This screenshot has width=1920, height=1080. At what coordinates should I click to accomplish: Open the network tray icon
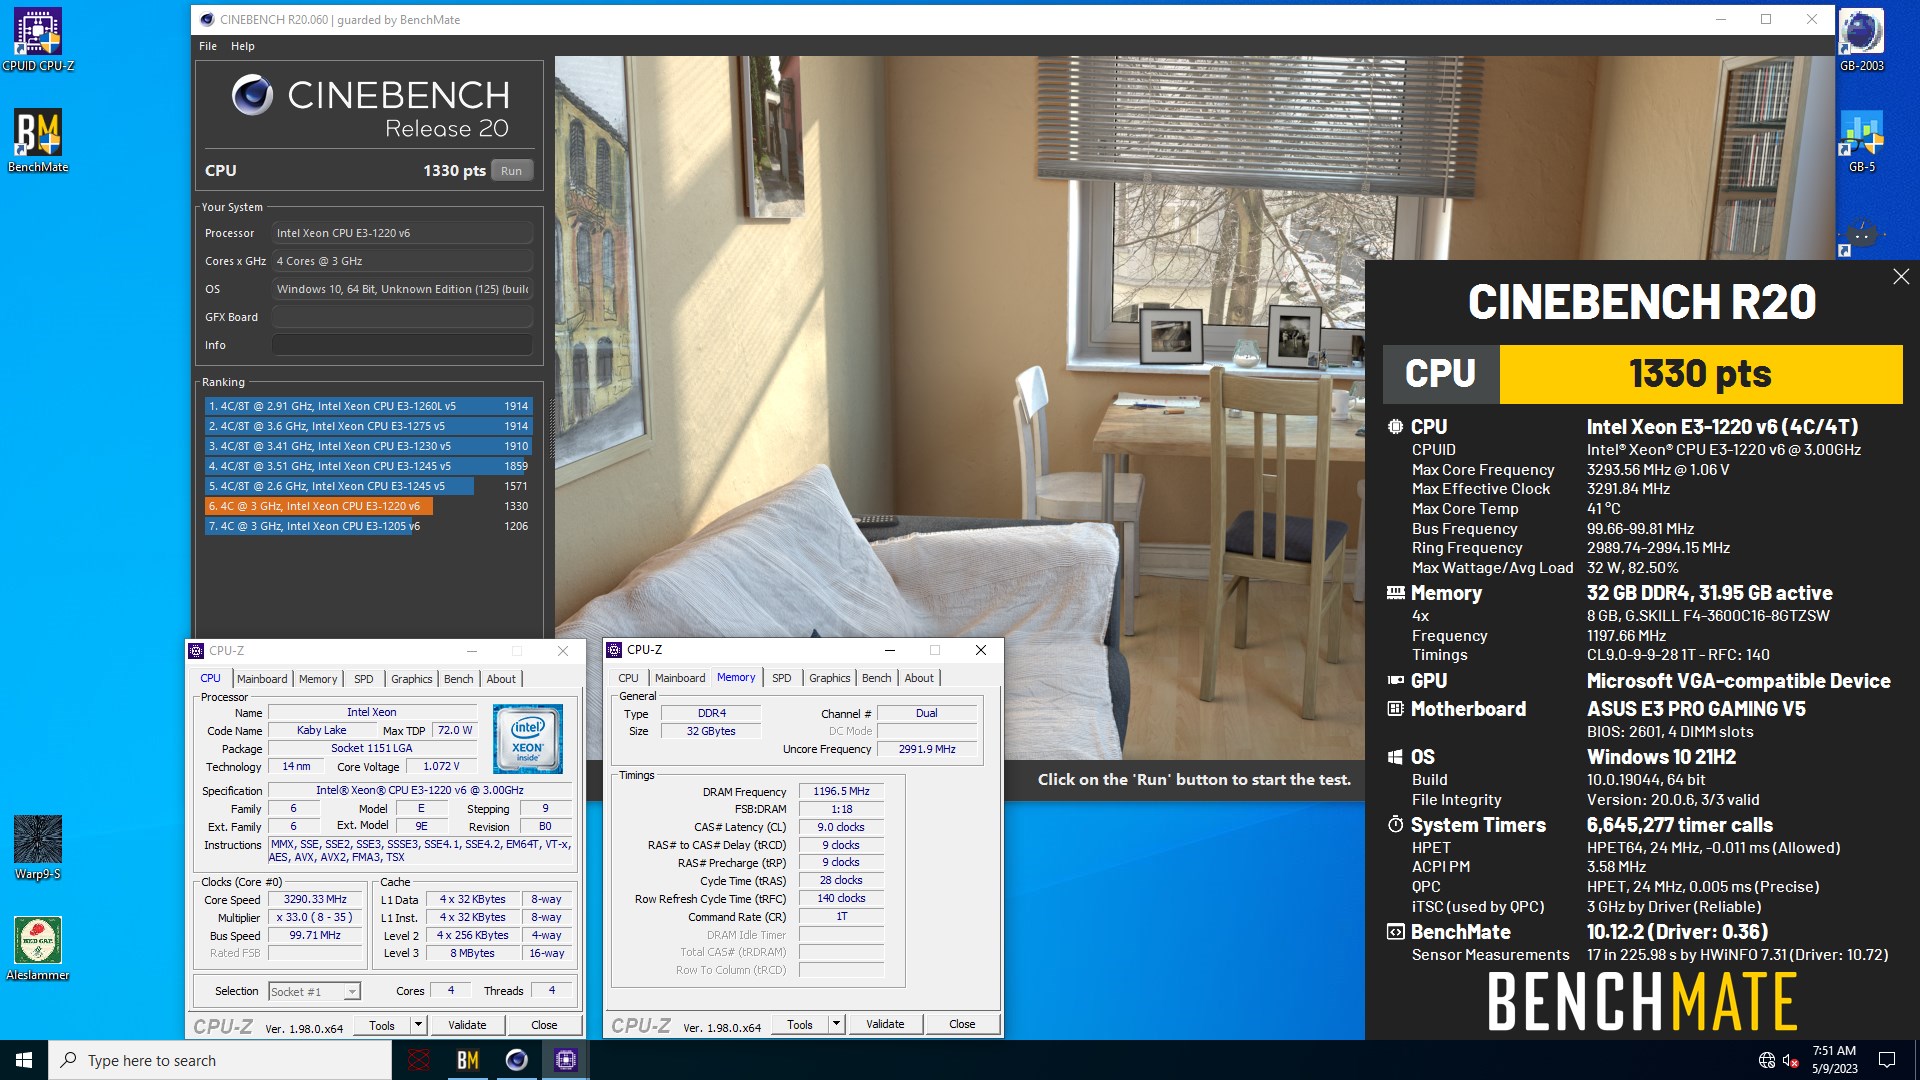coord(1767,1060)
